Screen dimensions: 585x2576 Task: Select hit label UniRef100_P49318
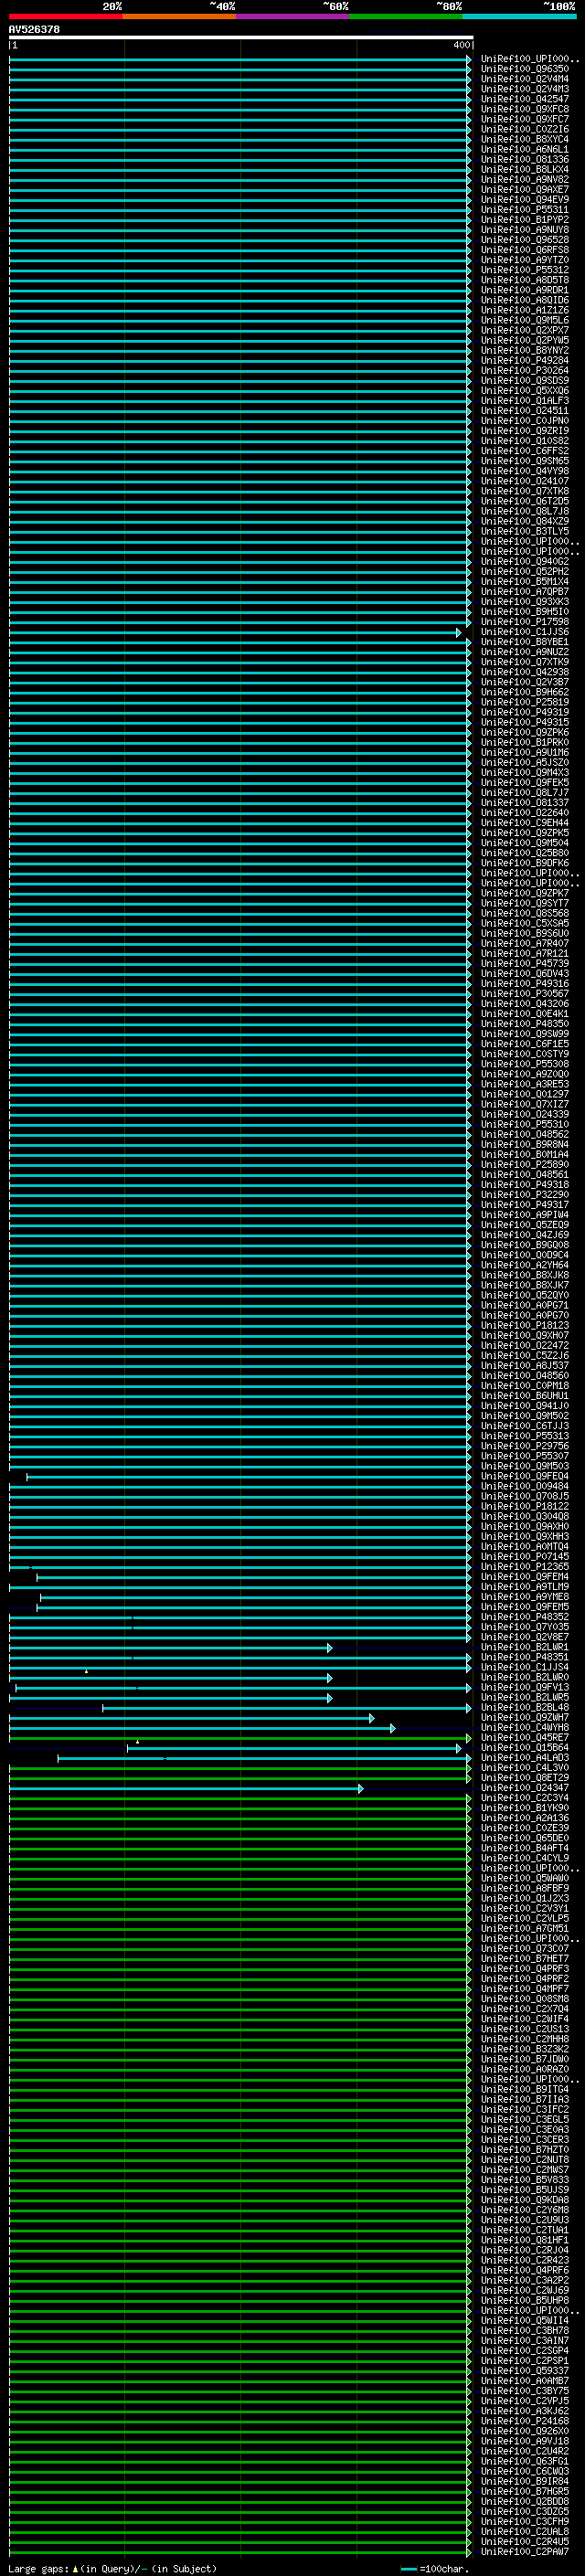525,1185
